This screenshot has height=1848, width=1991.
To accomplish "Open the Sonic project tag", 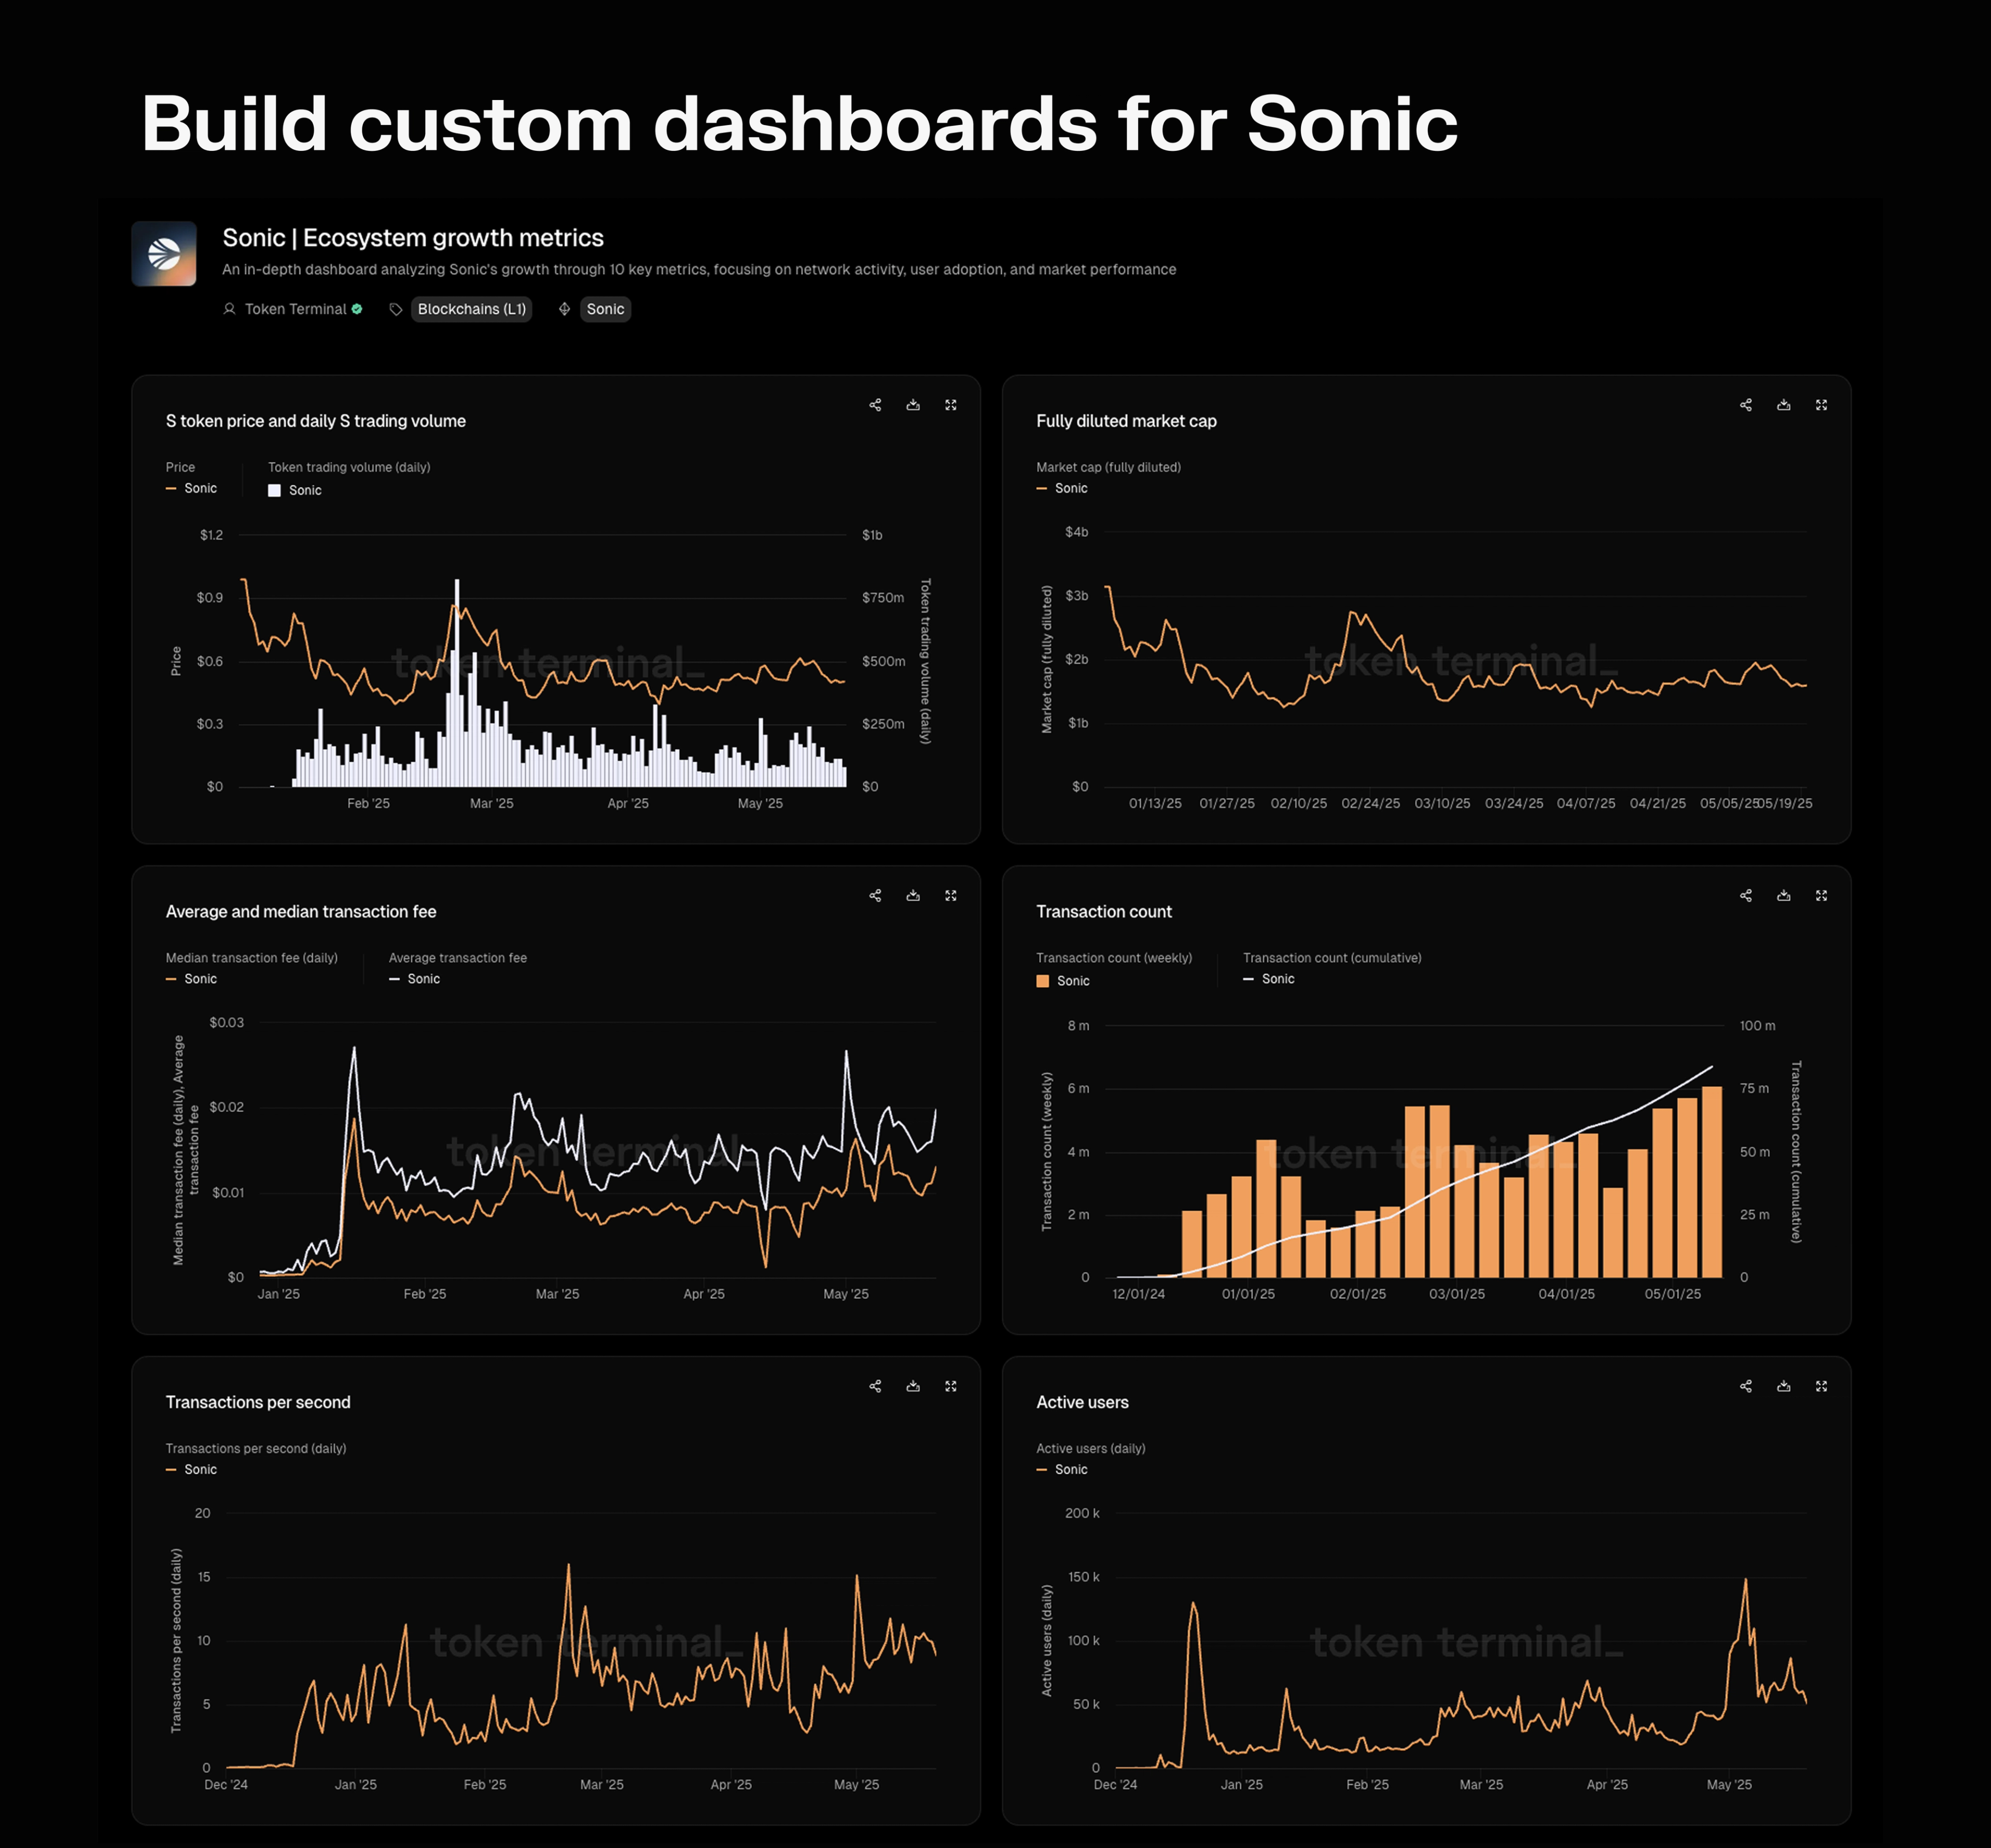I will point(605,309).
